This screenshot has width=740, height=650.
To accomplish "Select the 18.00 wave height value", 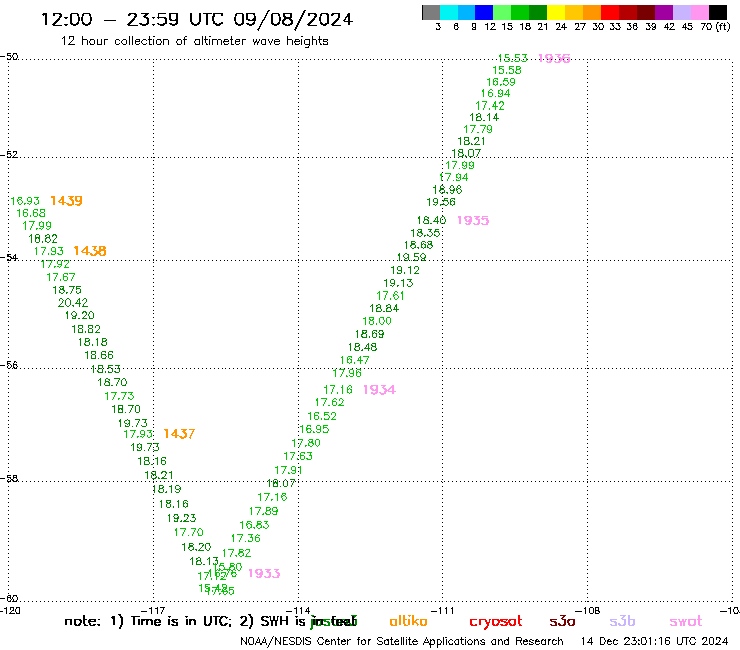I will pyautogui.click(x=377, y=321).
